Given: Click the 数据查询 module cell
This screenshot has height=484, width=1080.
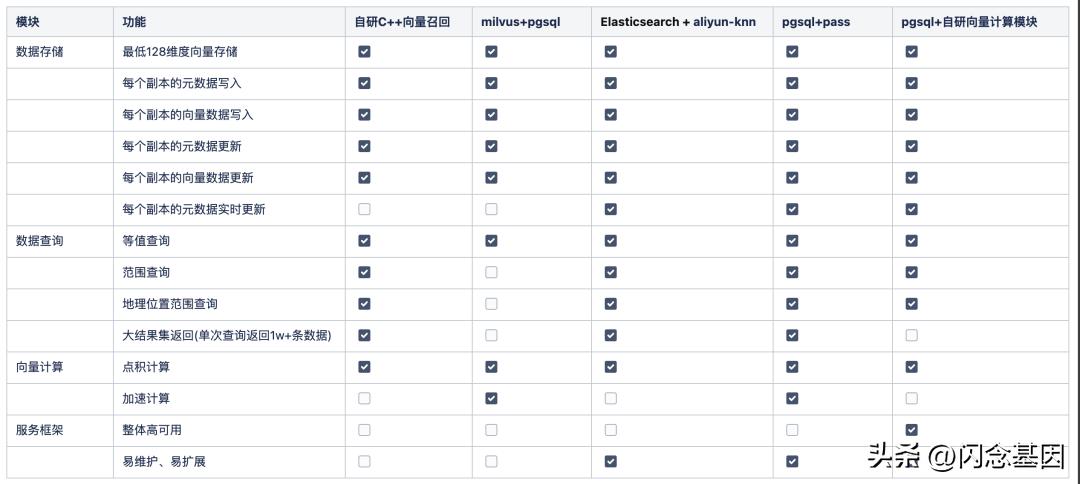Looking at the screenshot, I should pos(40,241).
